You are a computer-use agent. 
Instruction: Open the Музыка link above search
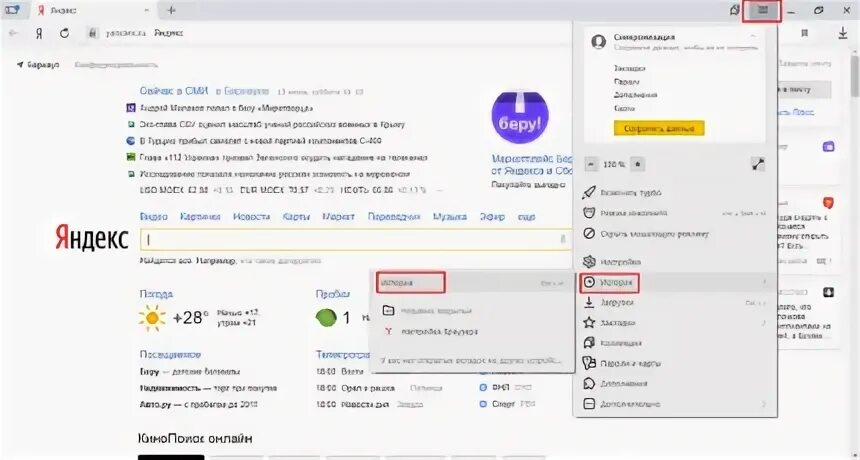click(450, 217)
